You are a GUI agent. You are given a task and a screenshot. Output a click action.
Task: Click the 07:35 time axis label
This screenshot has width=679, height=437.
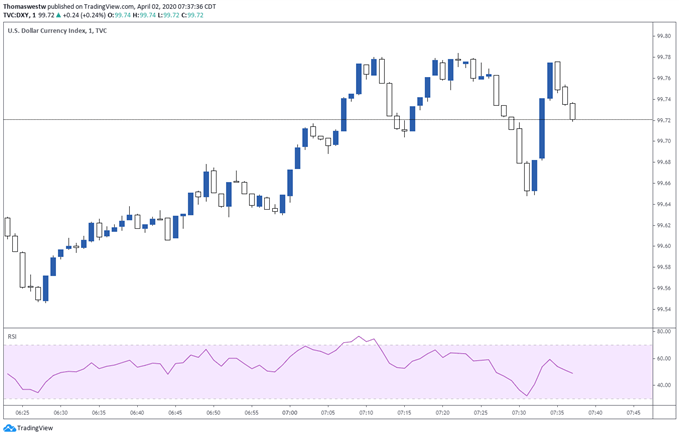coord(557,413)
